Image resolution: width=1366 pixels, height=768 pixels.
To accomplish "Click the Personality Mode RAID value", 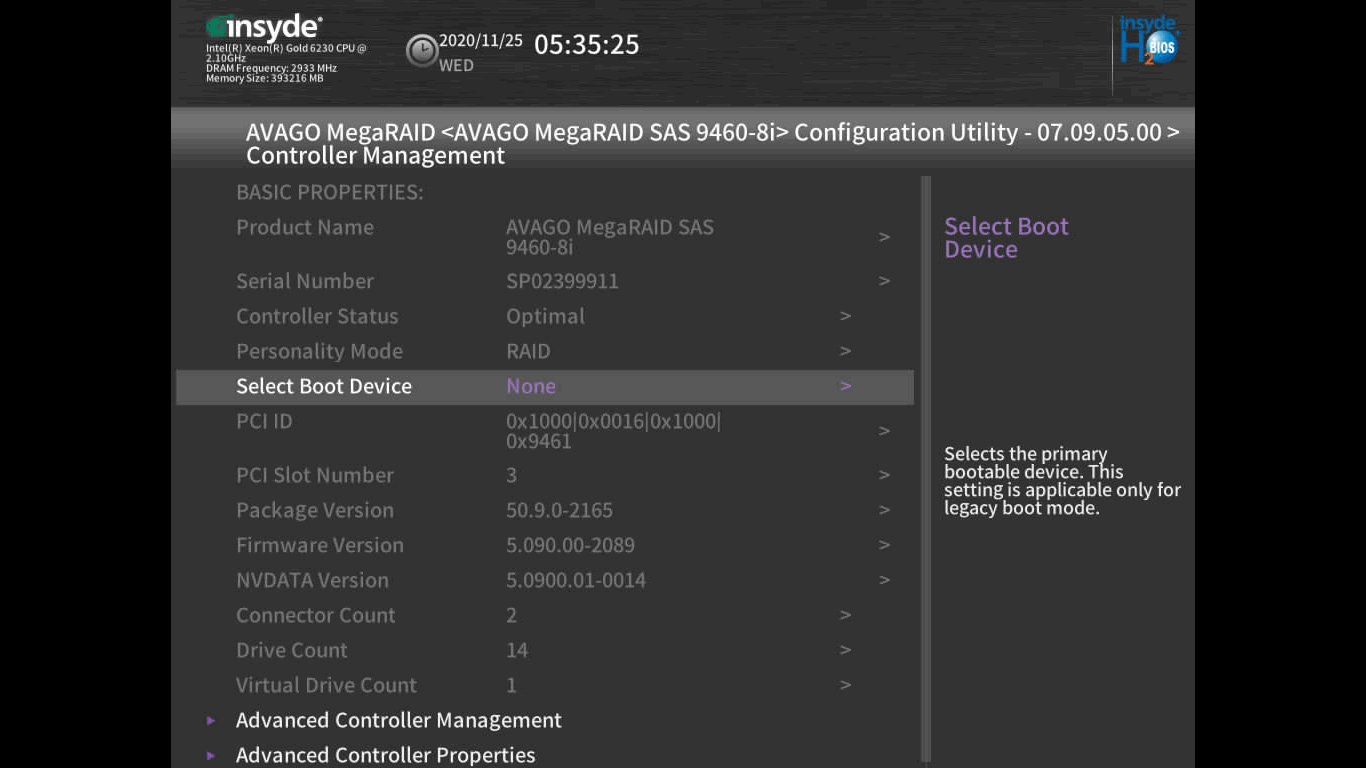I will tap(528, 351).
